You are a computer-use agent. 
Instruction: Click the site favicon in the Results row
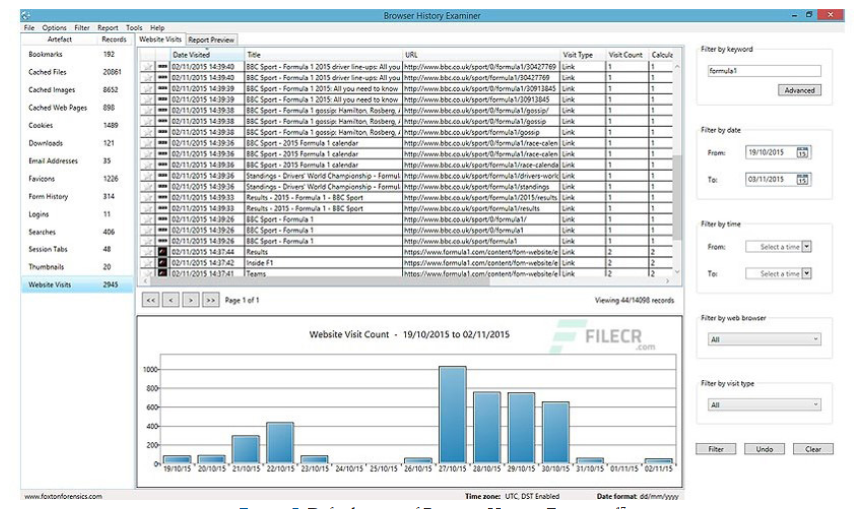[163, 252]
